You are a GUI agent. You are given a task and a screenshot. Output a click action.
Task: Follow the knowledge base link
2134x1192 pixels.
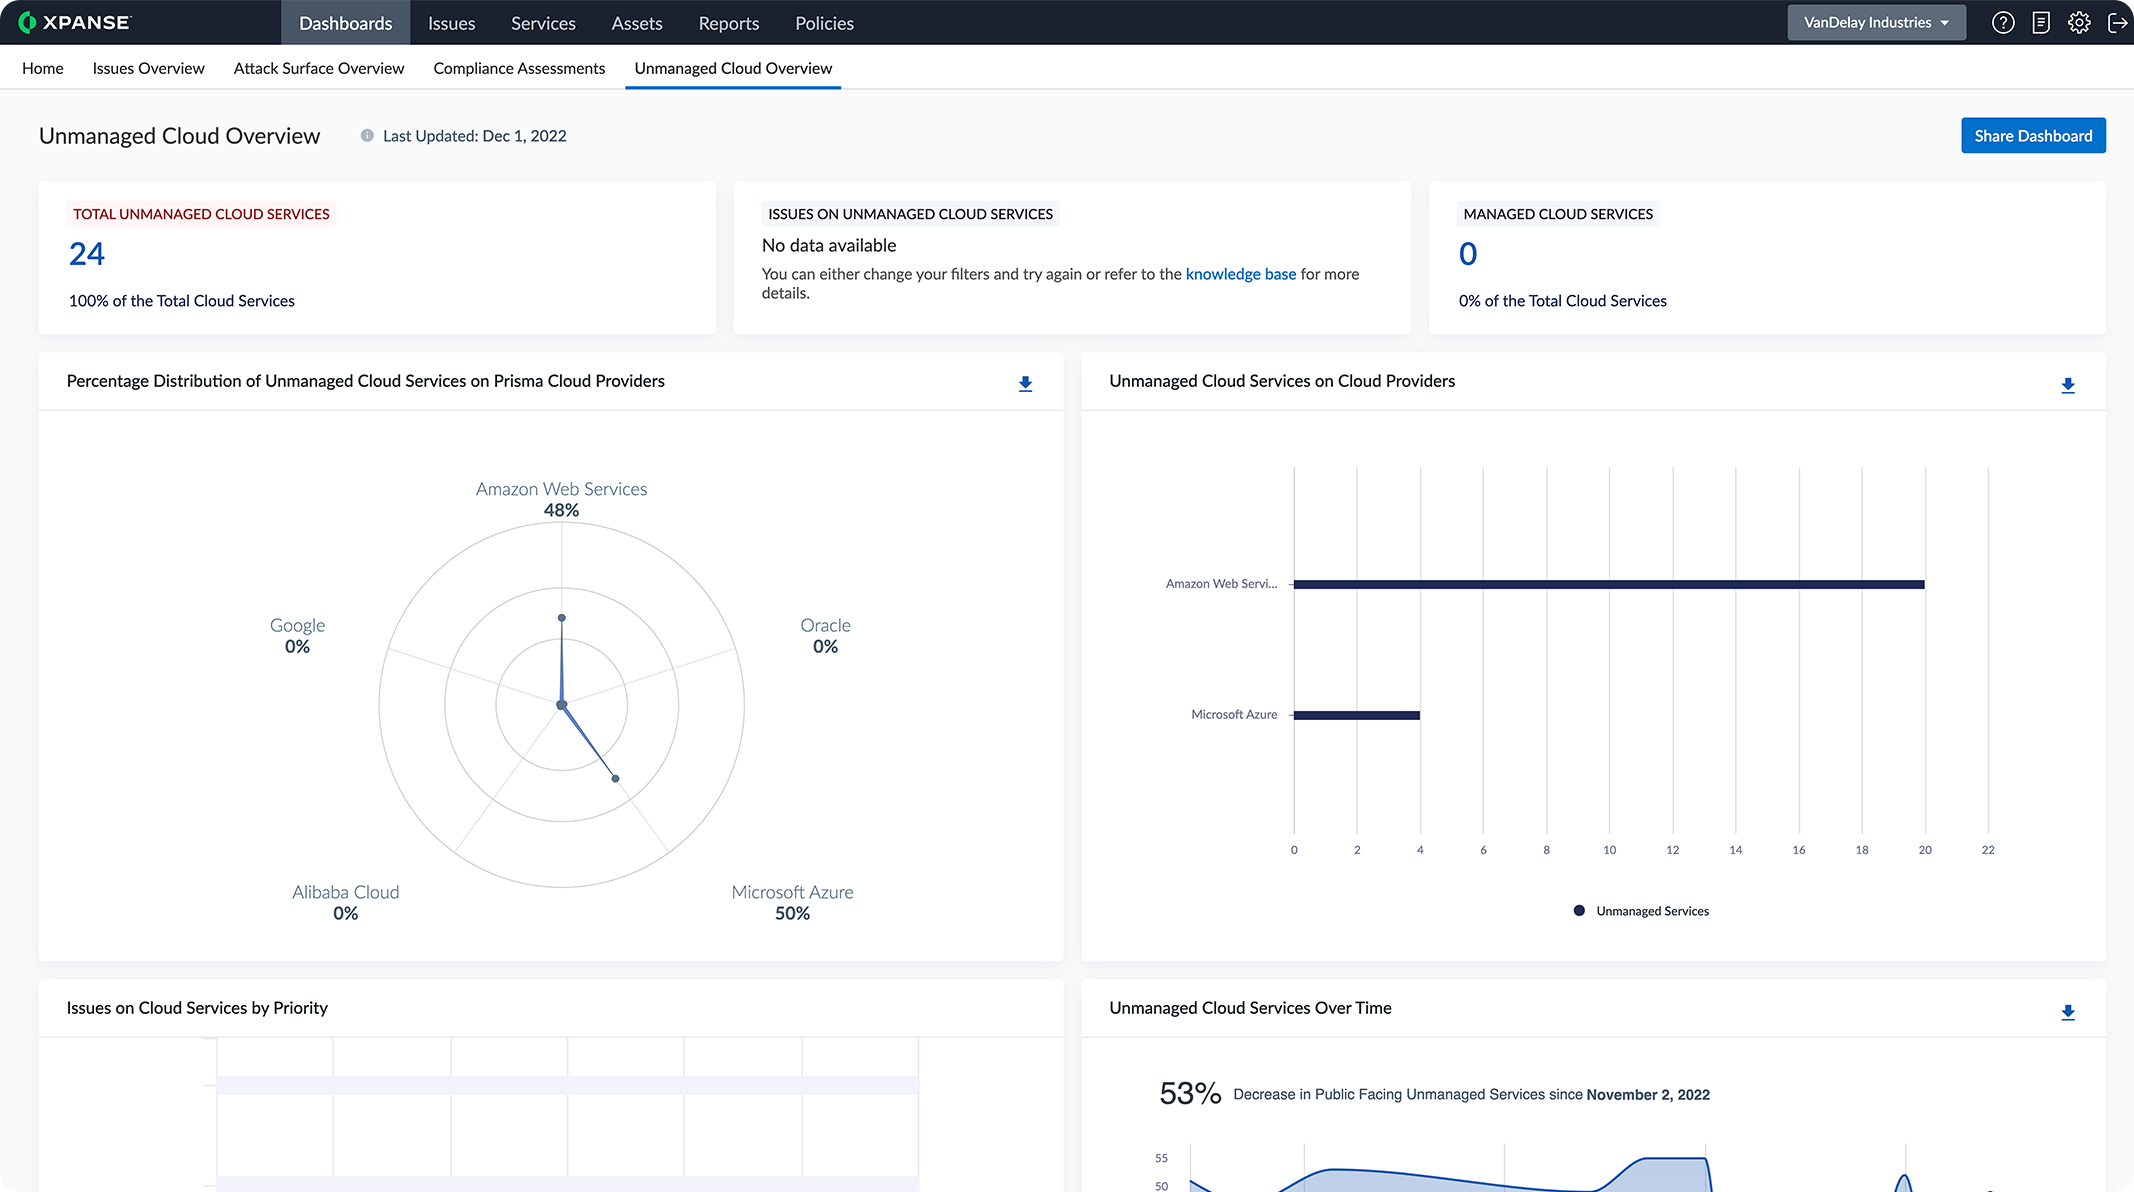click(1240, 274)
